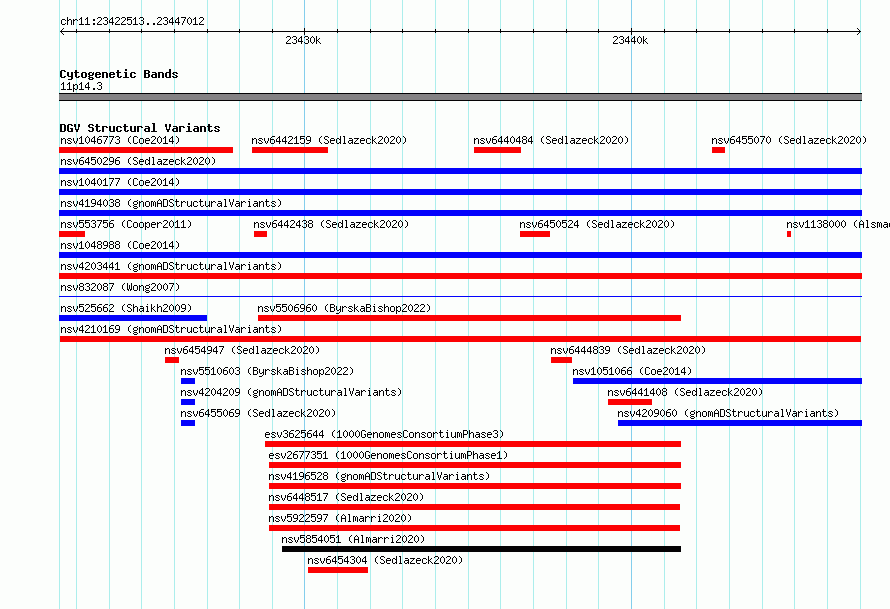The height and width of the screenshot is (609, 890).
Task: Click the black nsv5854051 variant bar
Action: tap(481, 549)
